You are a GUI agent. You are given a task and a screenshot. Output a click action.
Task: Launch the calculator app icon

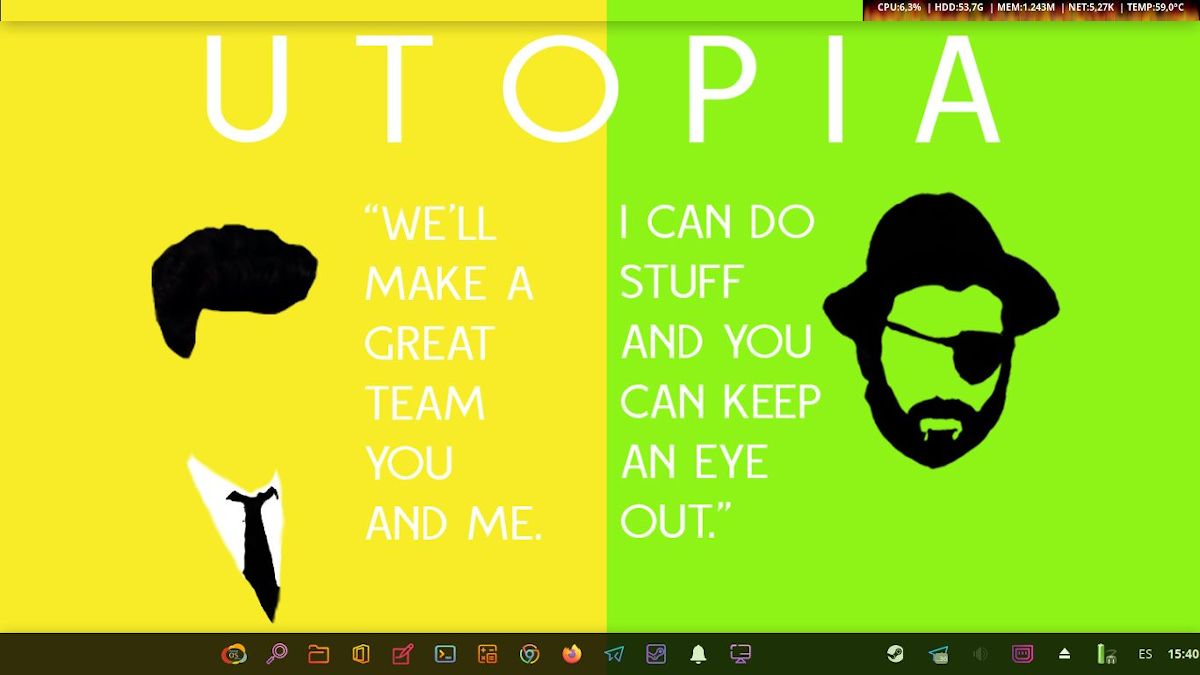pyautogui.click(x=488, y=654)
